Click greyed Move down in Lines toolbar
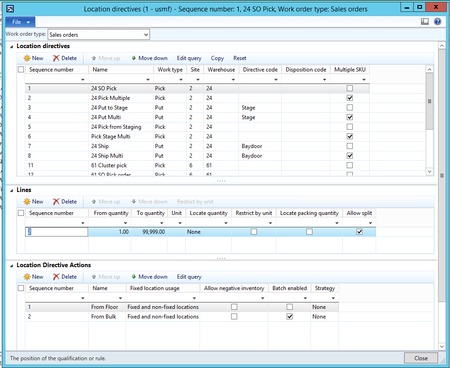Image resolution: width=450 pixels, height=368 pixels. pyautogui.click(x=149, y=202)
